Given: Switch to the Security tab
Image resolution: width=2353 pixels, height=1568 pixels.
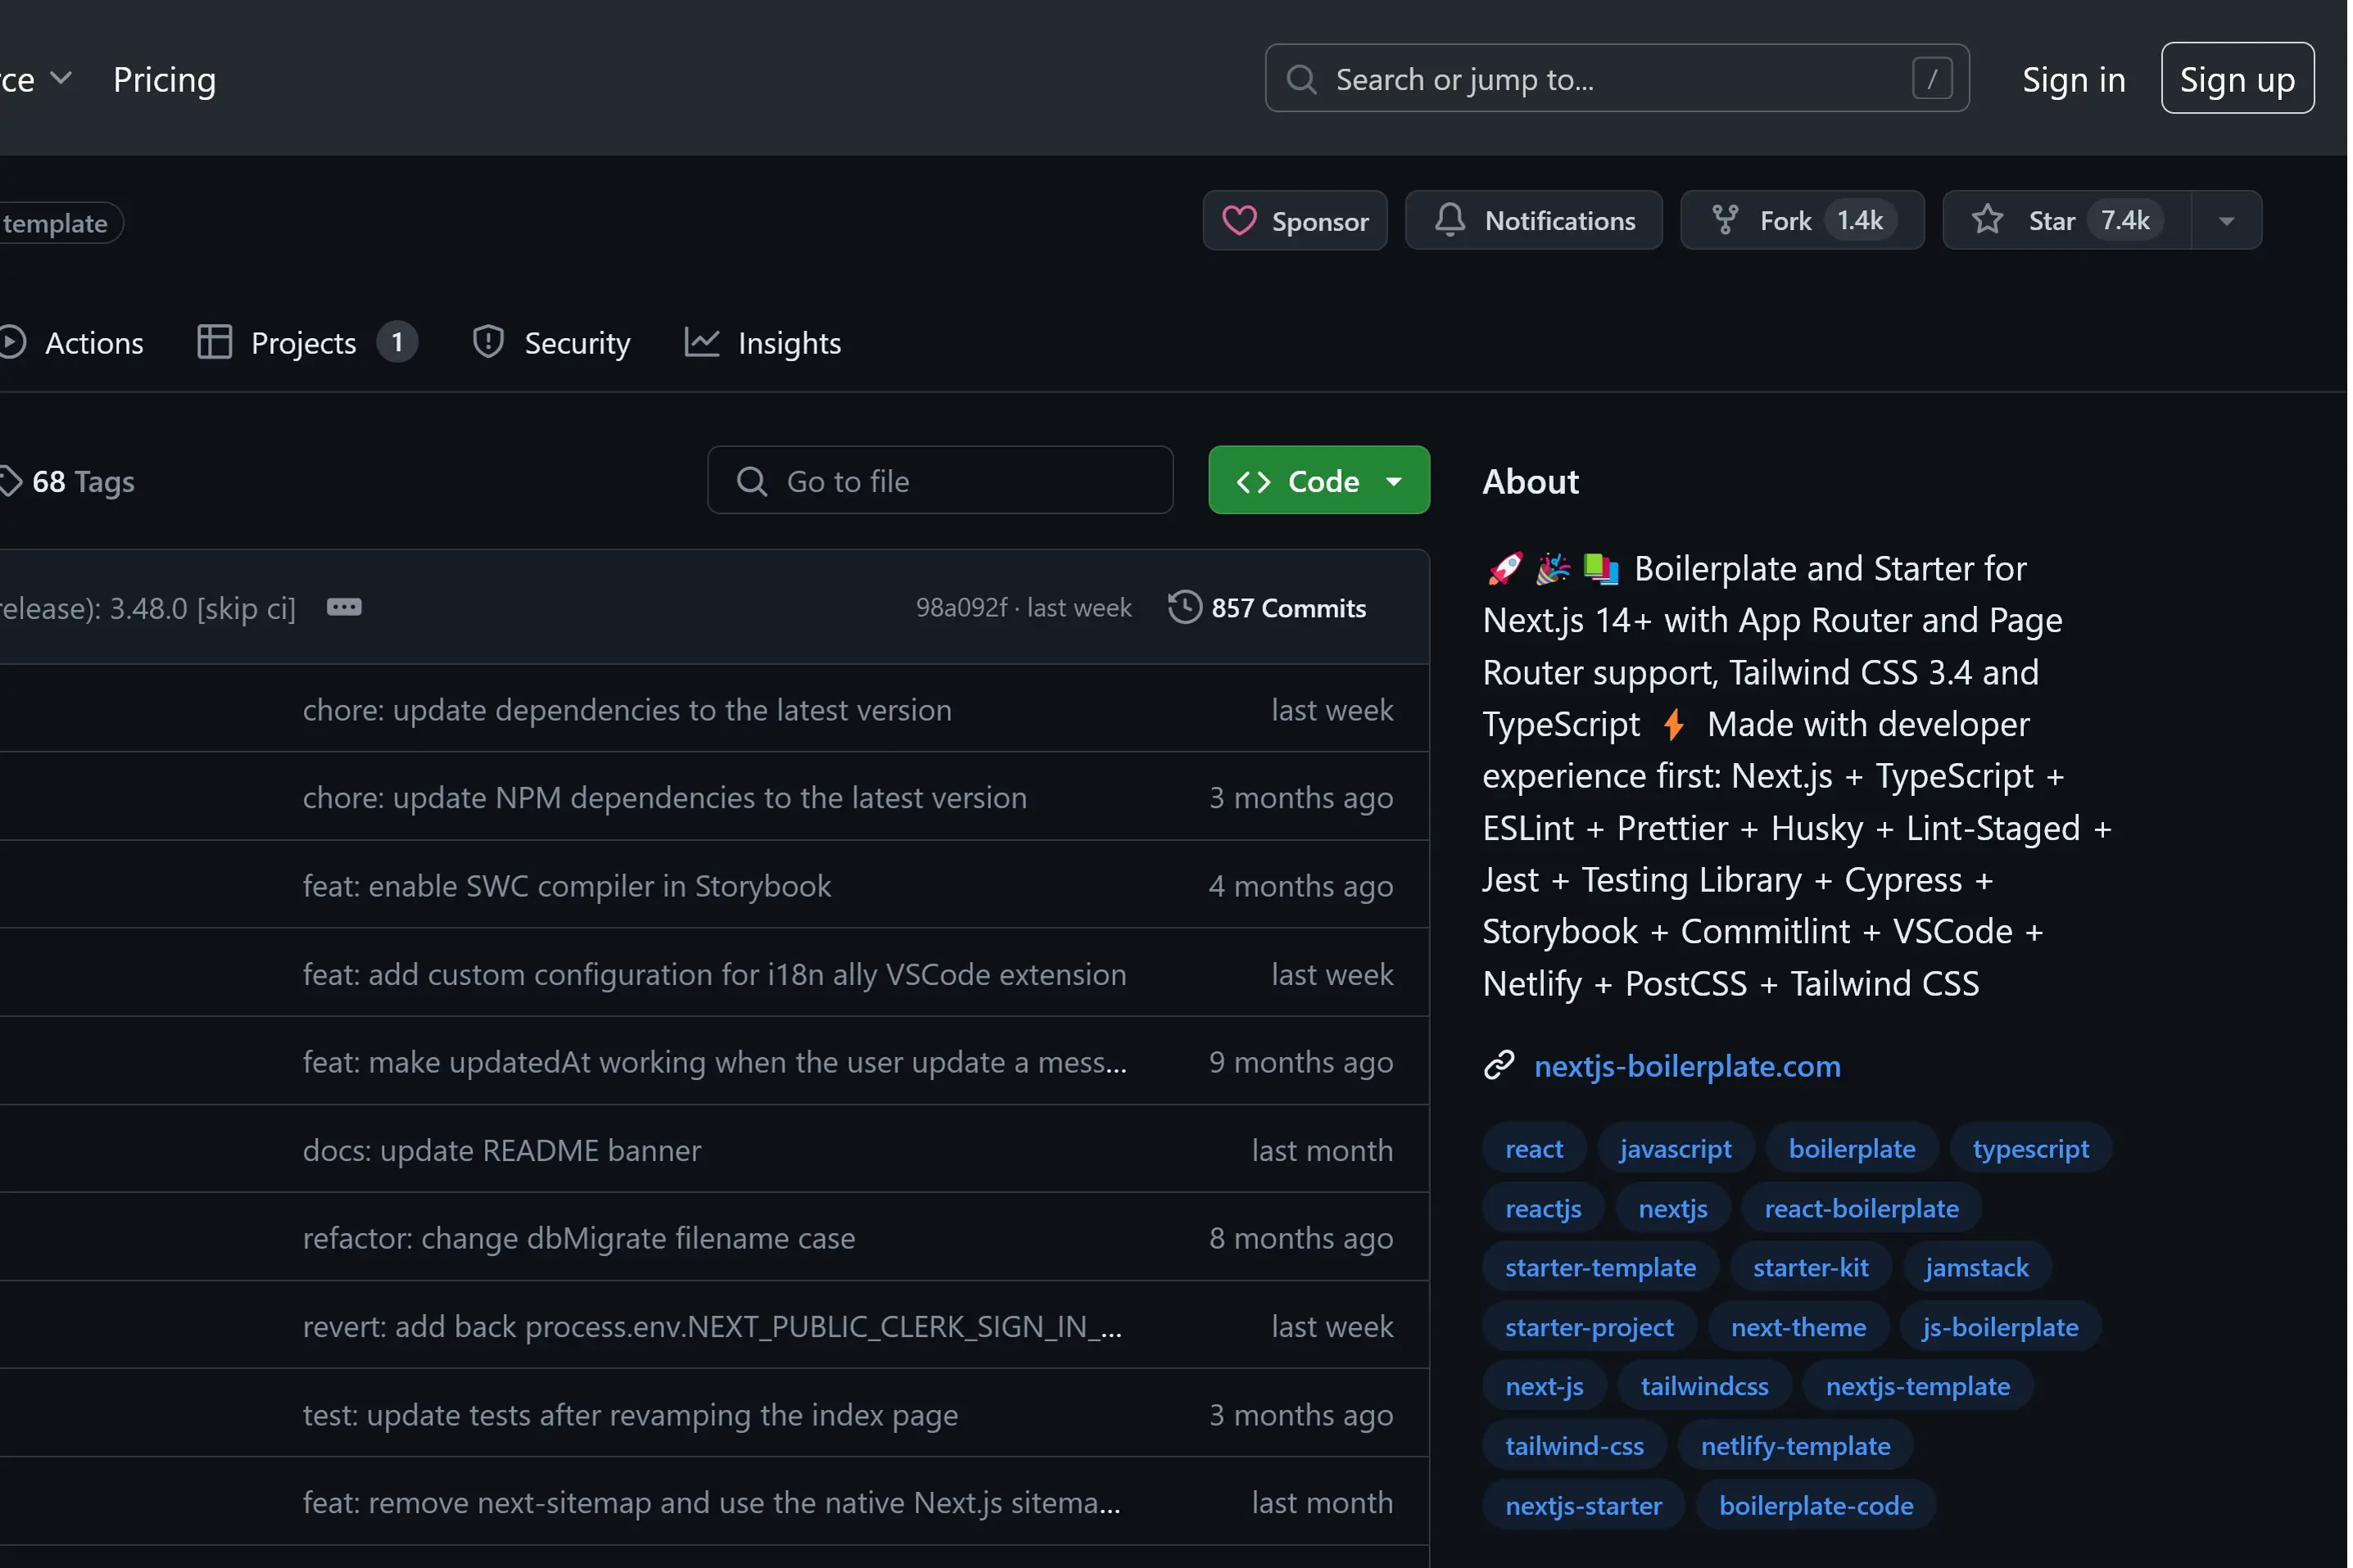Looking at the screenshot, I should pyautogui.click(x=551, y=342).
